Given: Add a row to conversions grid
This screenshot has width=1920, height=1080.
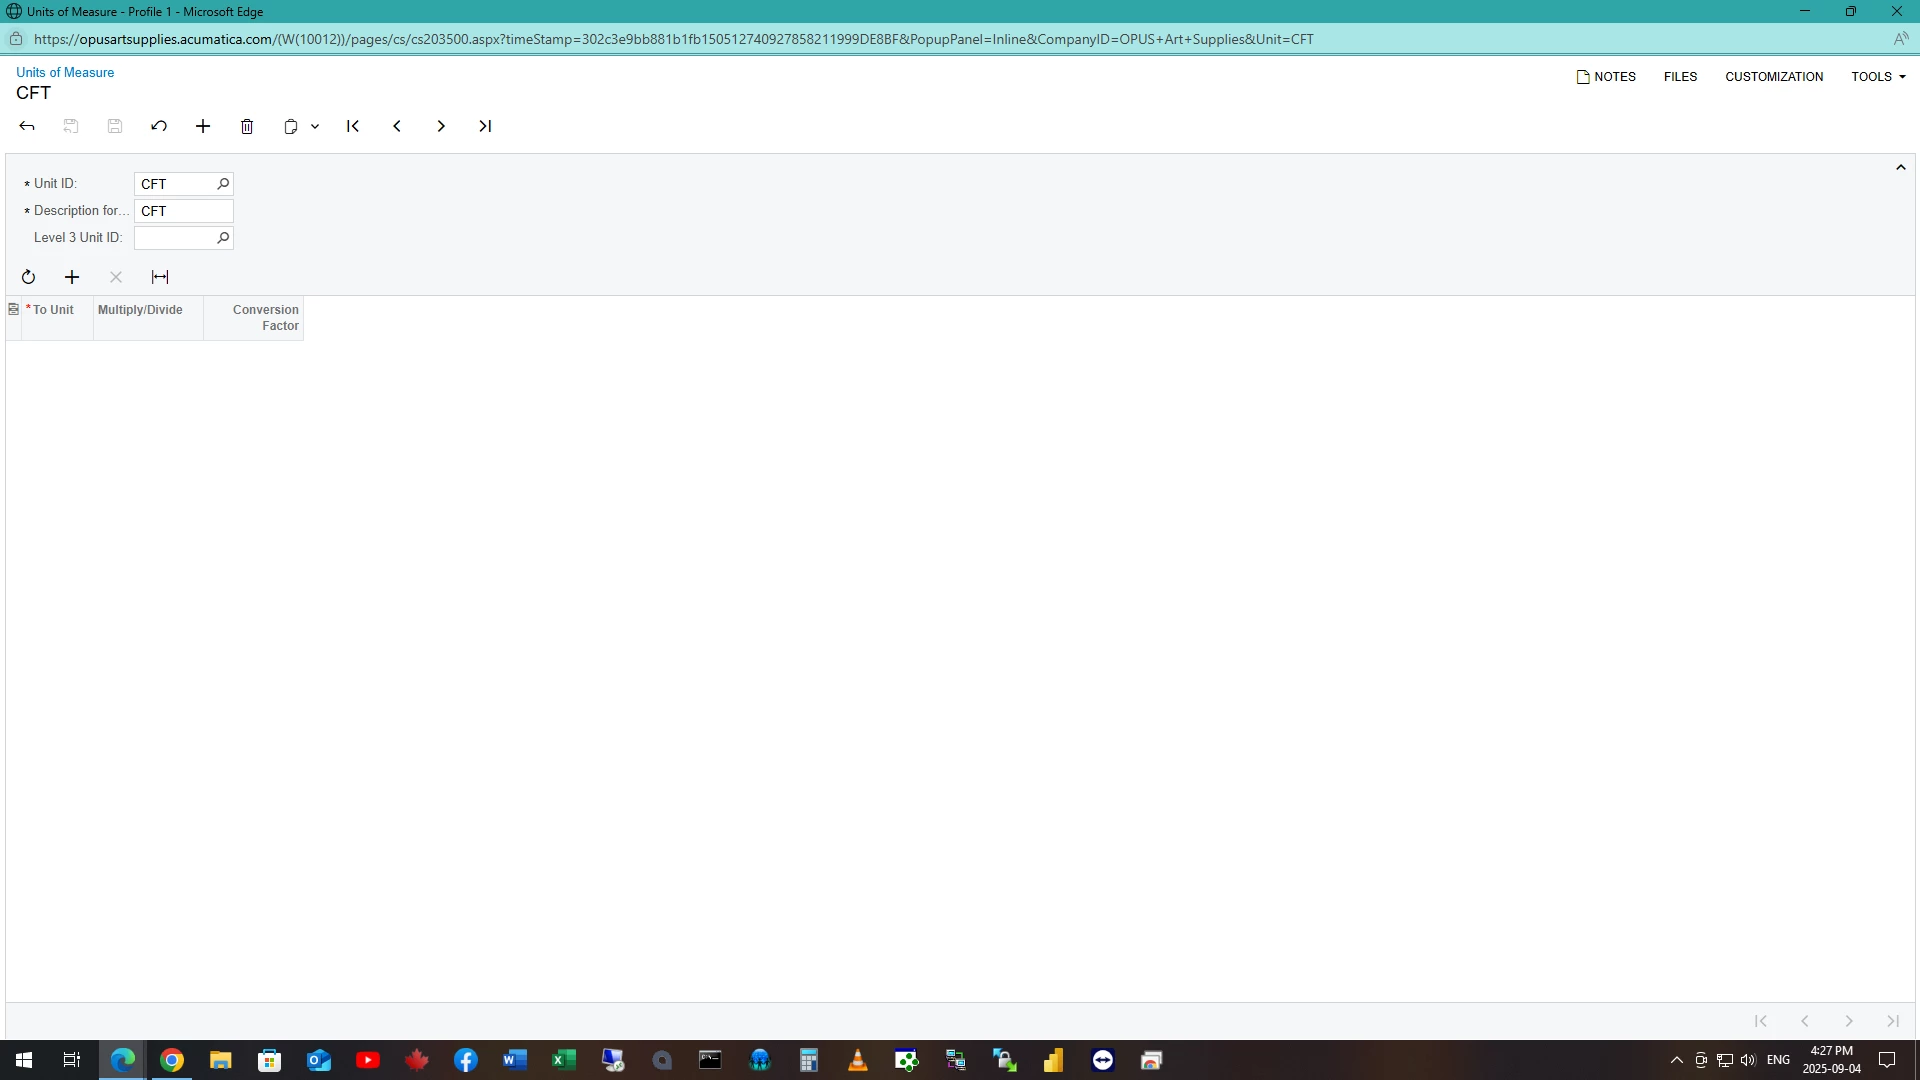Looking at the screenshot, I should point(72,277).
